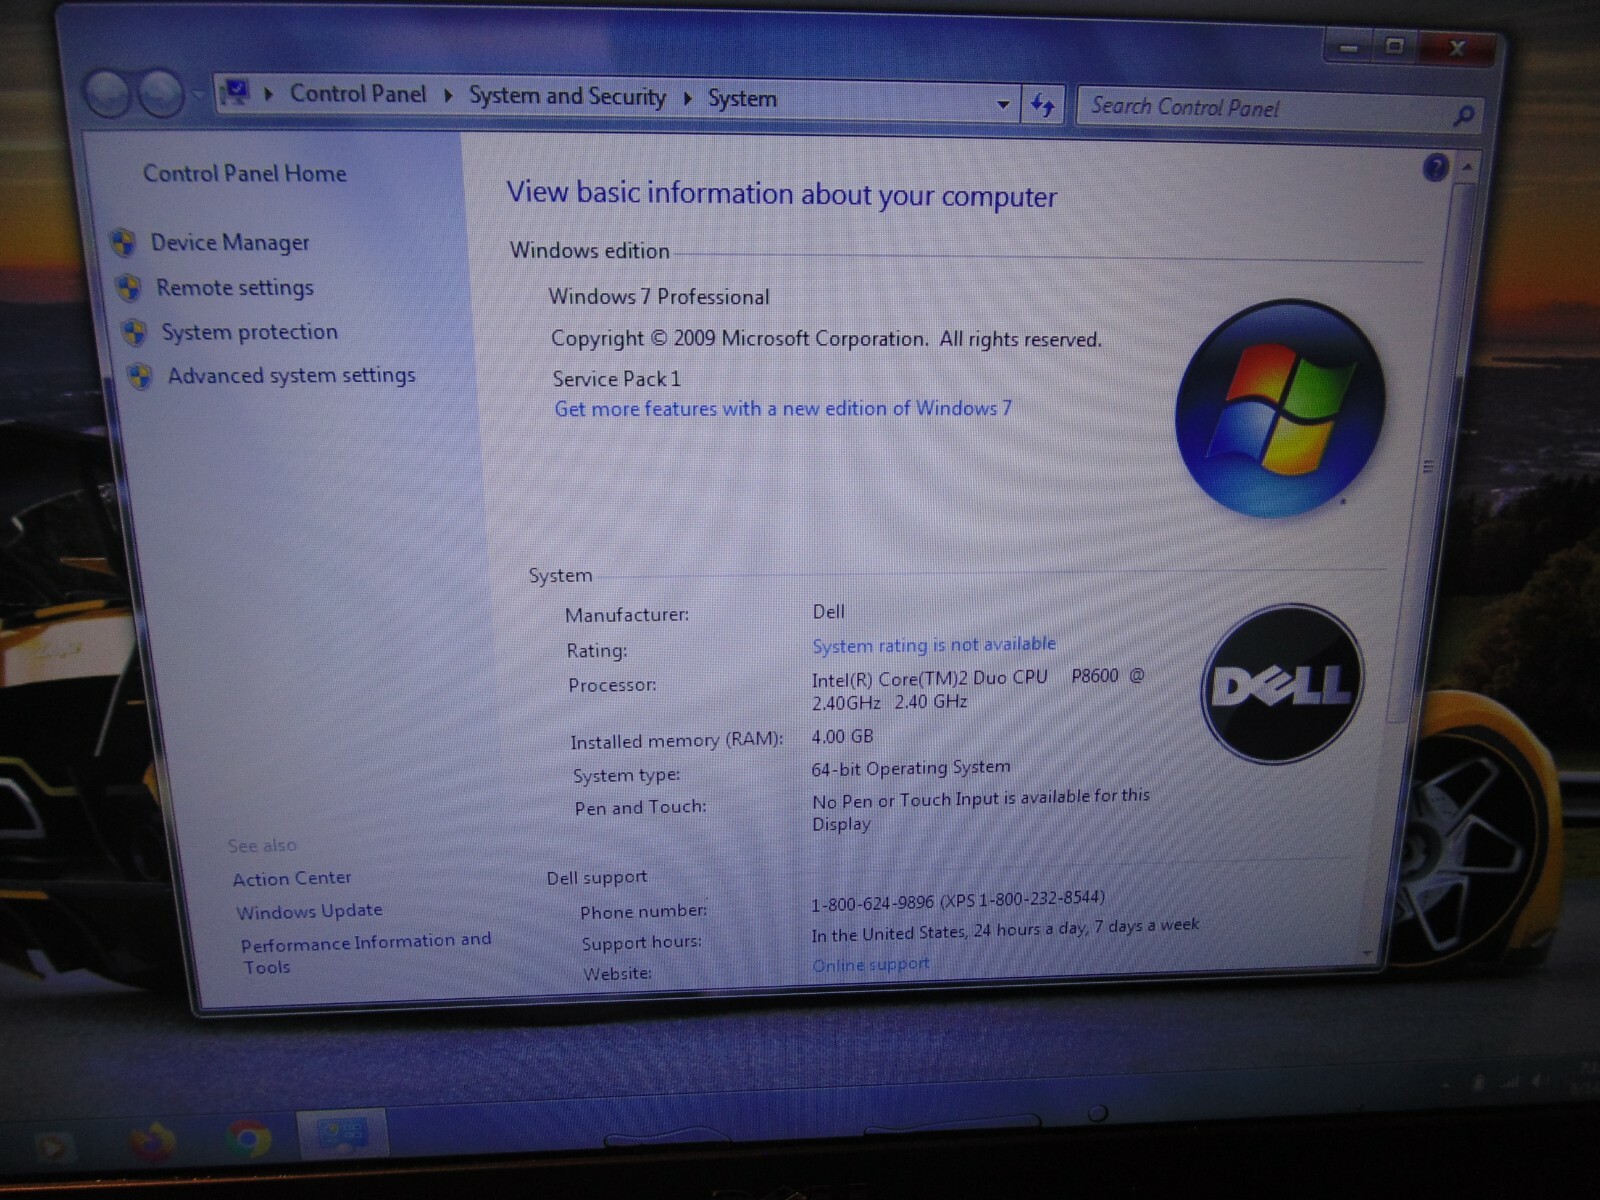Viewport: 1600px width, 1200px height.
Task: Click the search magnifier icon
Action: pyautogui.click(x=1464, y=116)
